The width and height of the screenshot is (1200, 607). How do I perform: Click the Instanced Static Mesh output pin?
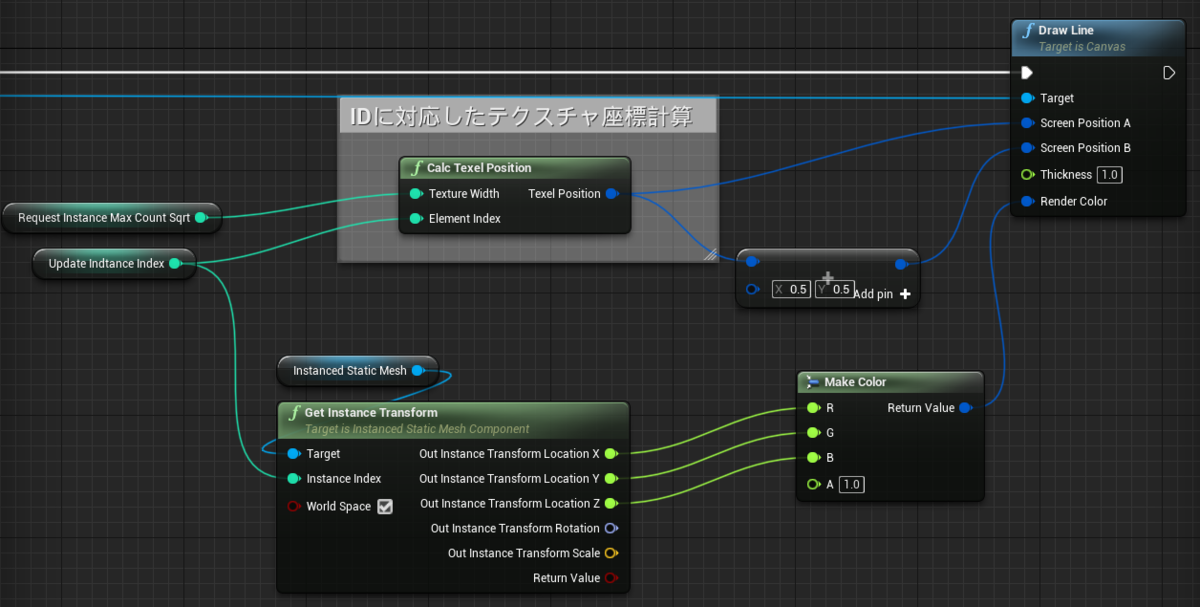click(418, 371)
